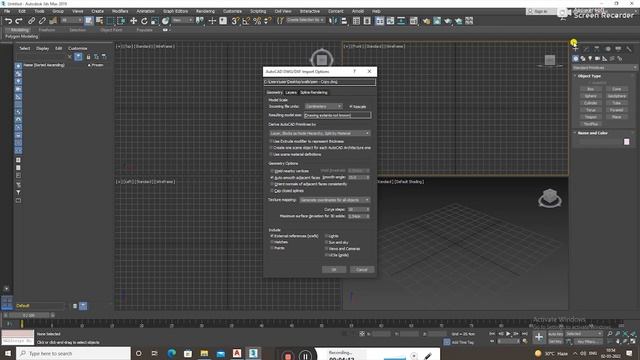This screenshot has height=360, width=640.
Task: Click the Undo arrow in main toolbar
Action: point(8,21)
